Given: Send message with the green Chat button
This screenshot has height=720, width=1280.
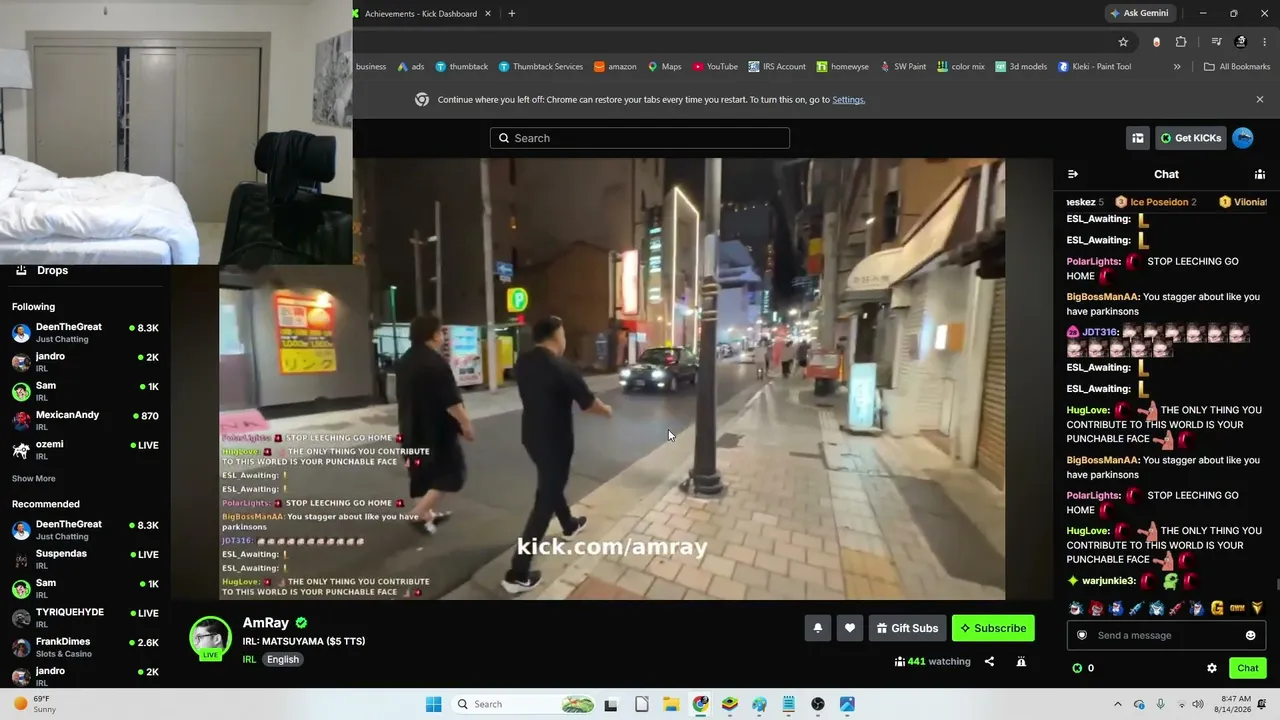Looking at the screenshot, I should click(x=1248, y=668).
